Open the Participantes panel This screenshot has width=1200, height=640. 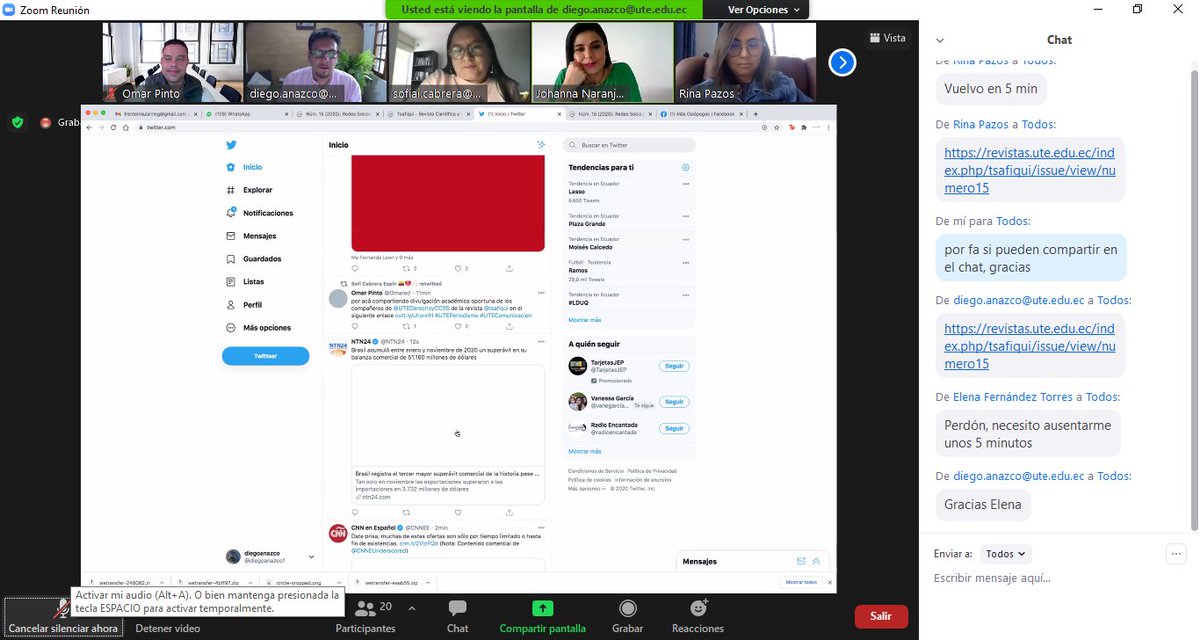tap(364, 616)
